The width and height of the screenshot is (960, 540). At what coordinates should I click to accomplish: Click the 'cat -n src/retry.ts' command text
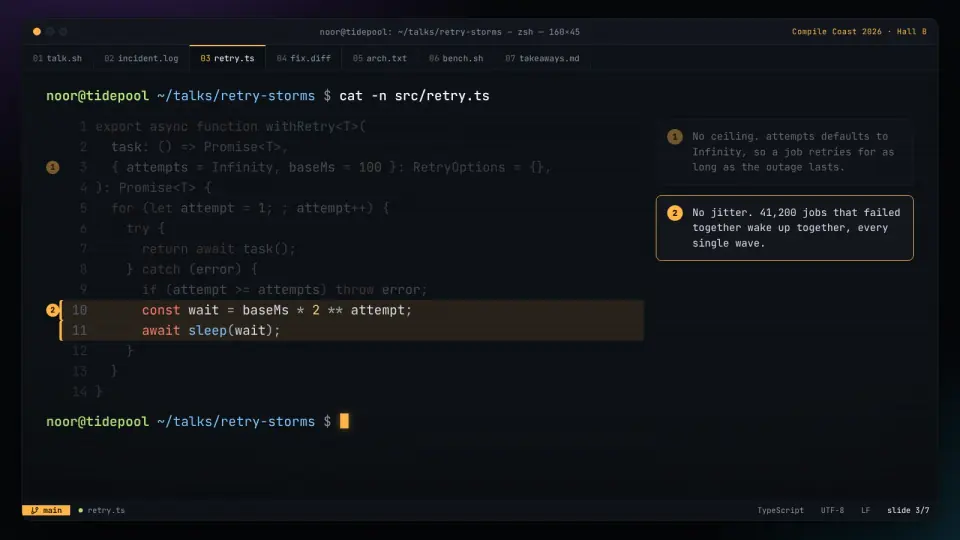point(414,96)
